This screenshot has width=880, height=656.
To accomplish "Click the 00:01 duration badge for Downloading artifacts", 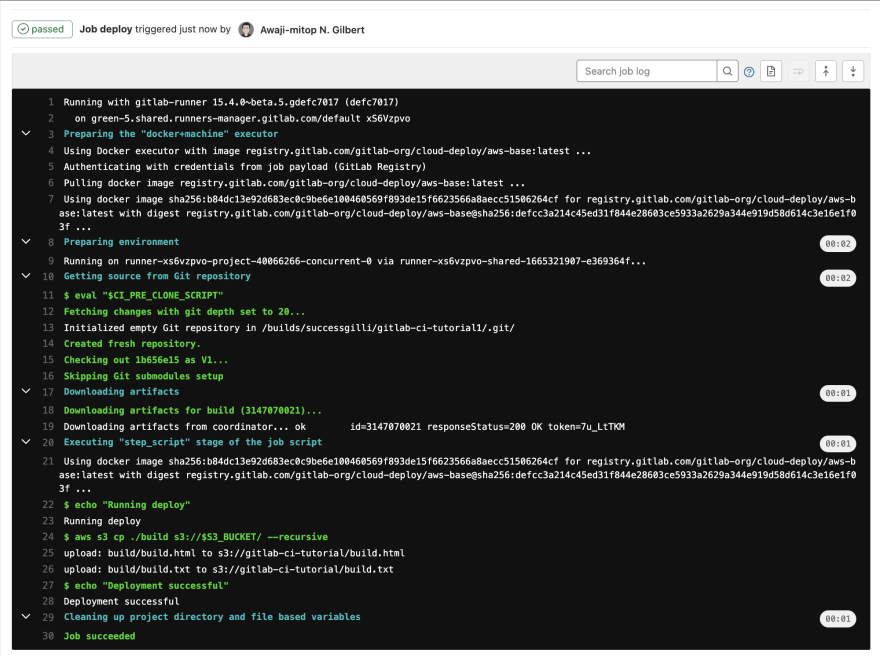I will [837, 393].
